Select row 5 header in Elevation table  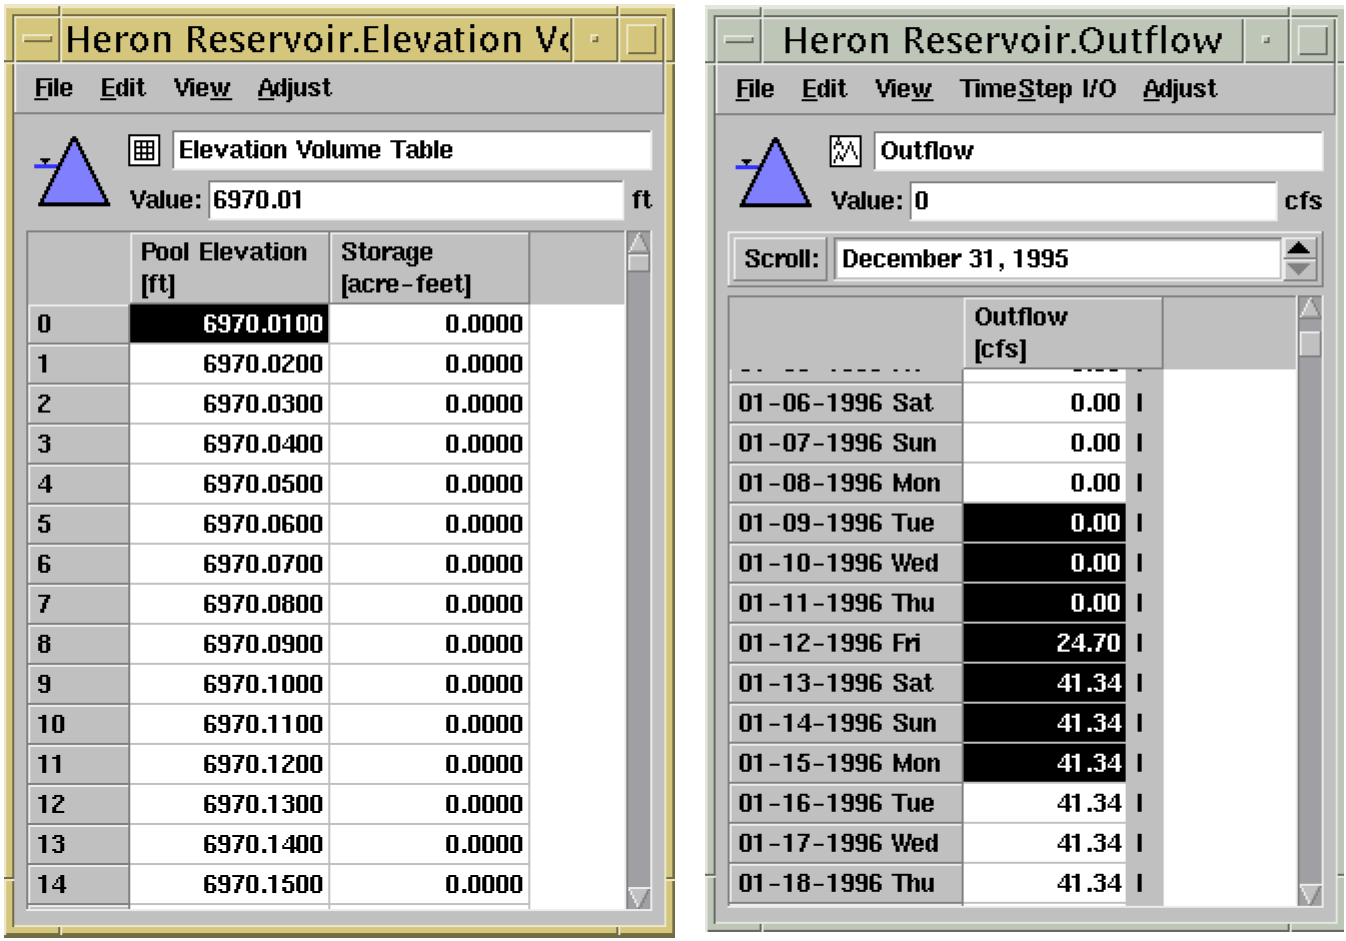(x=78, y=524)
